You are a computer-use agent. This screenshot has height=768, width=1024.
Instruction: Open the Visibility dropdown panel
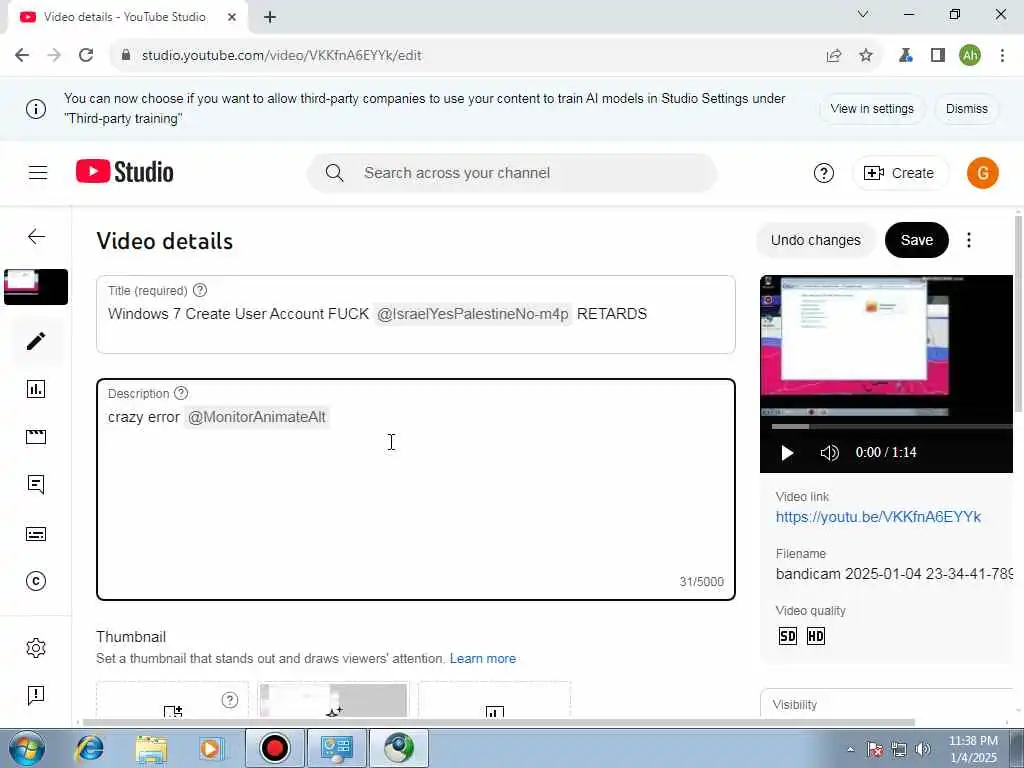point(888,703)
